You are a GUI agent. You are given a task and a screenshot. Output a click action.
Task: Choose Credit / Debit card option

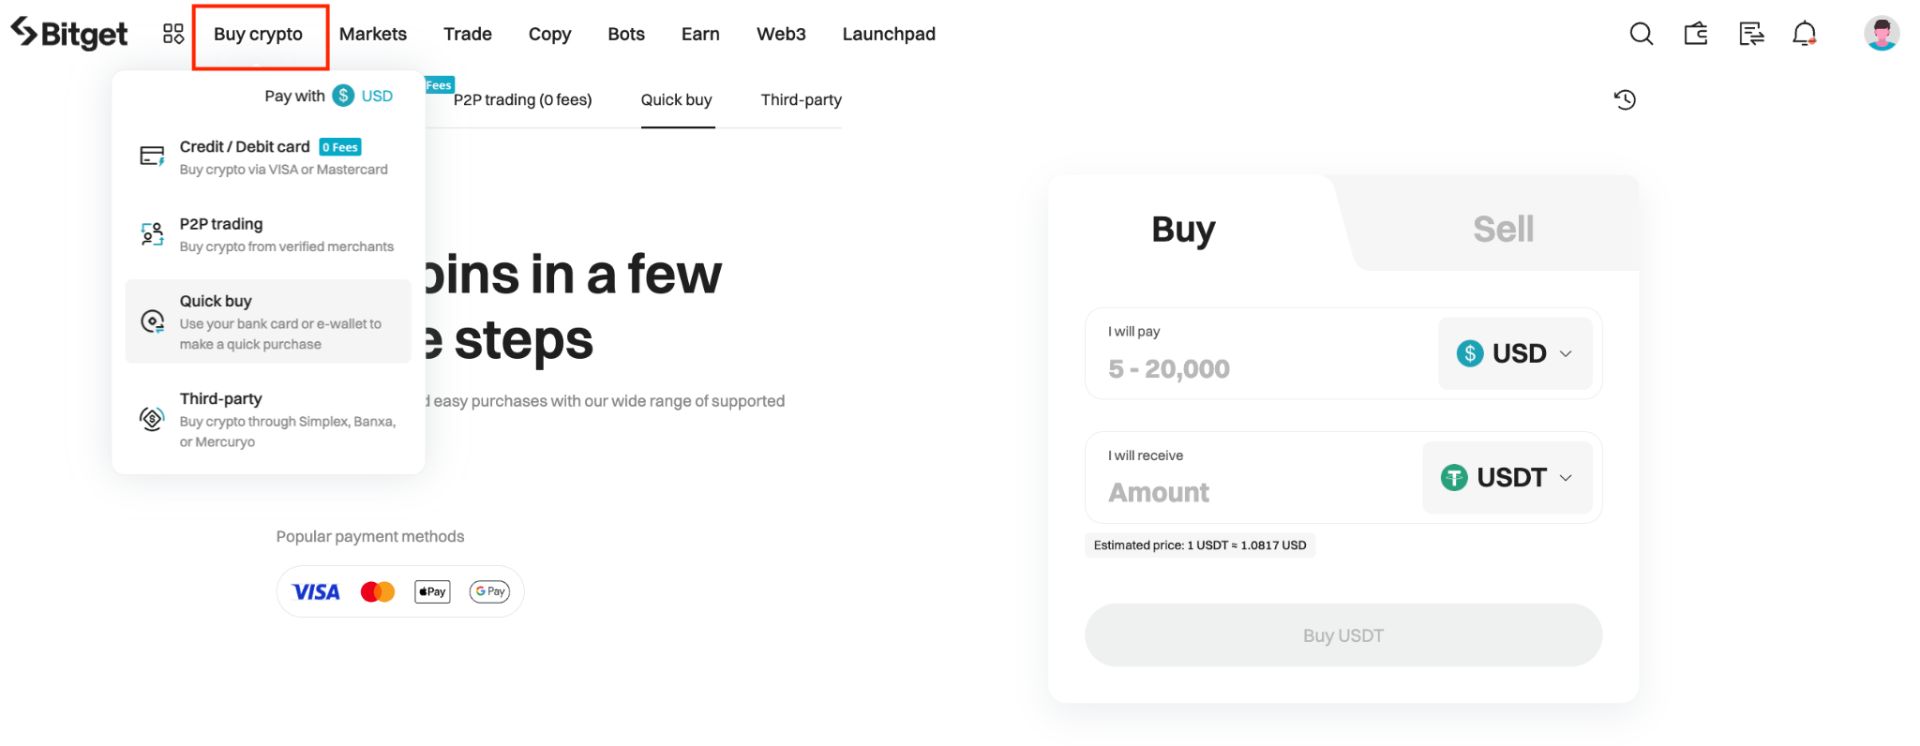(x=268, y=157)
